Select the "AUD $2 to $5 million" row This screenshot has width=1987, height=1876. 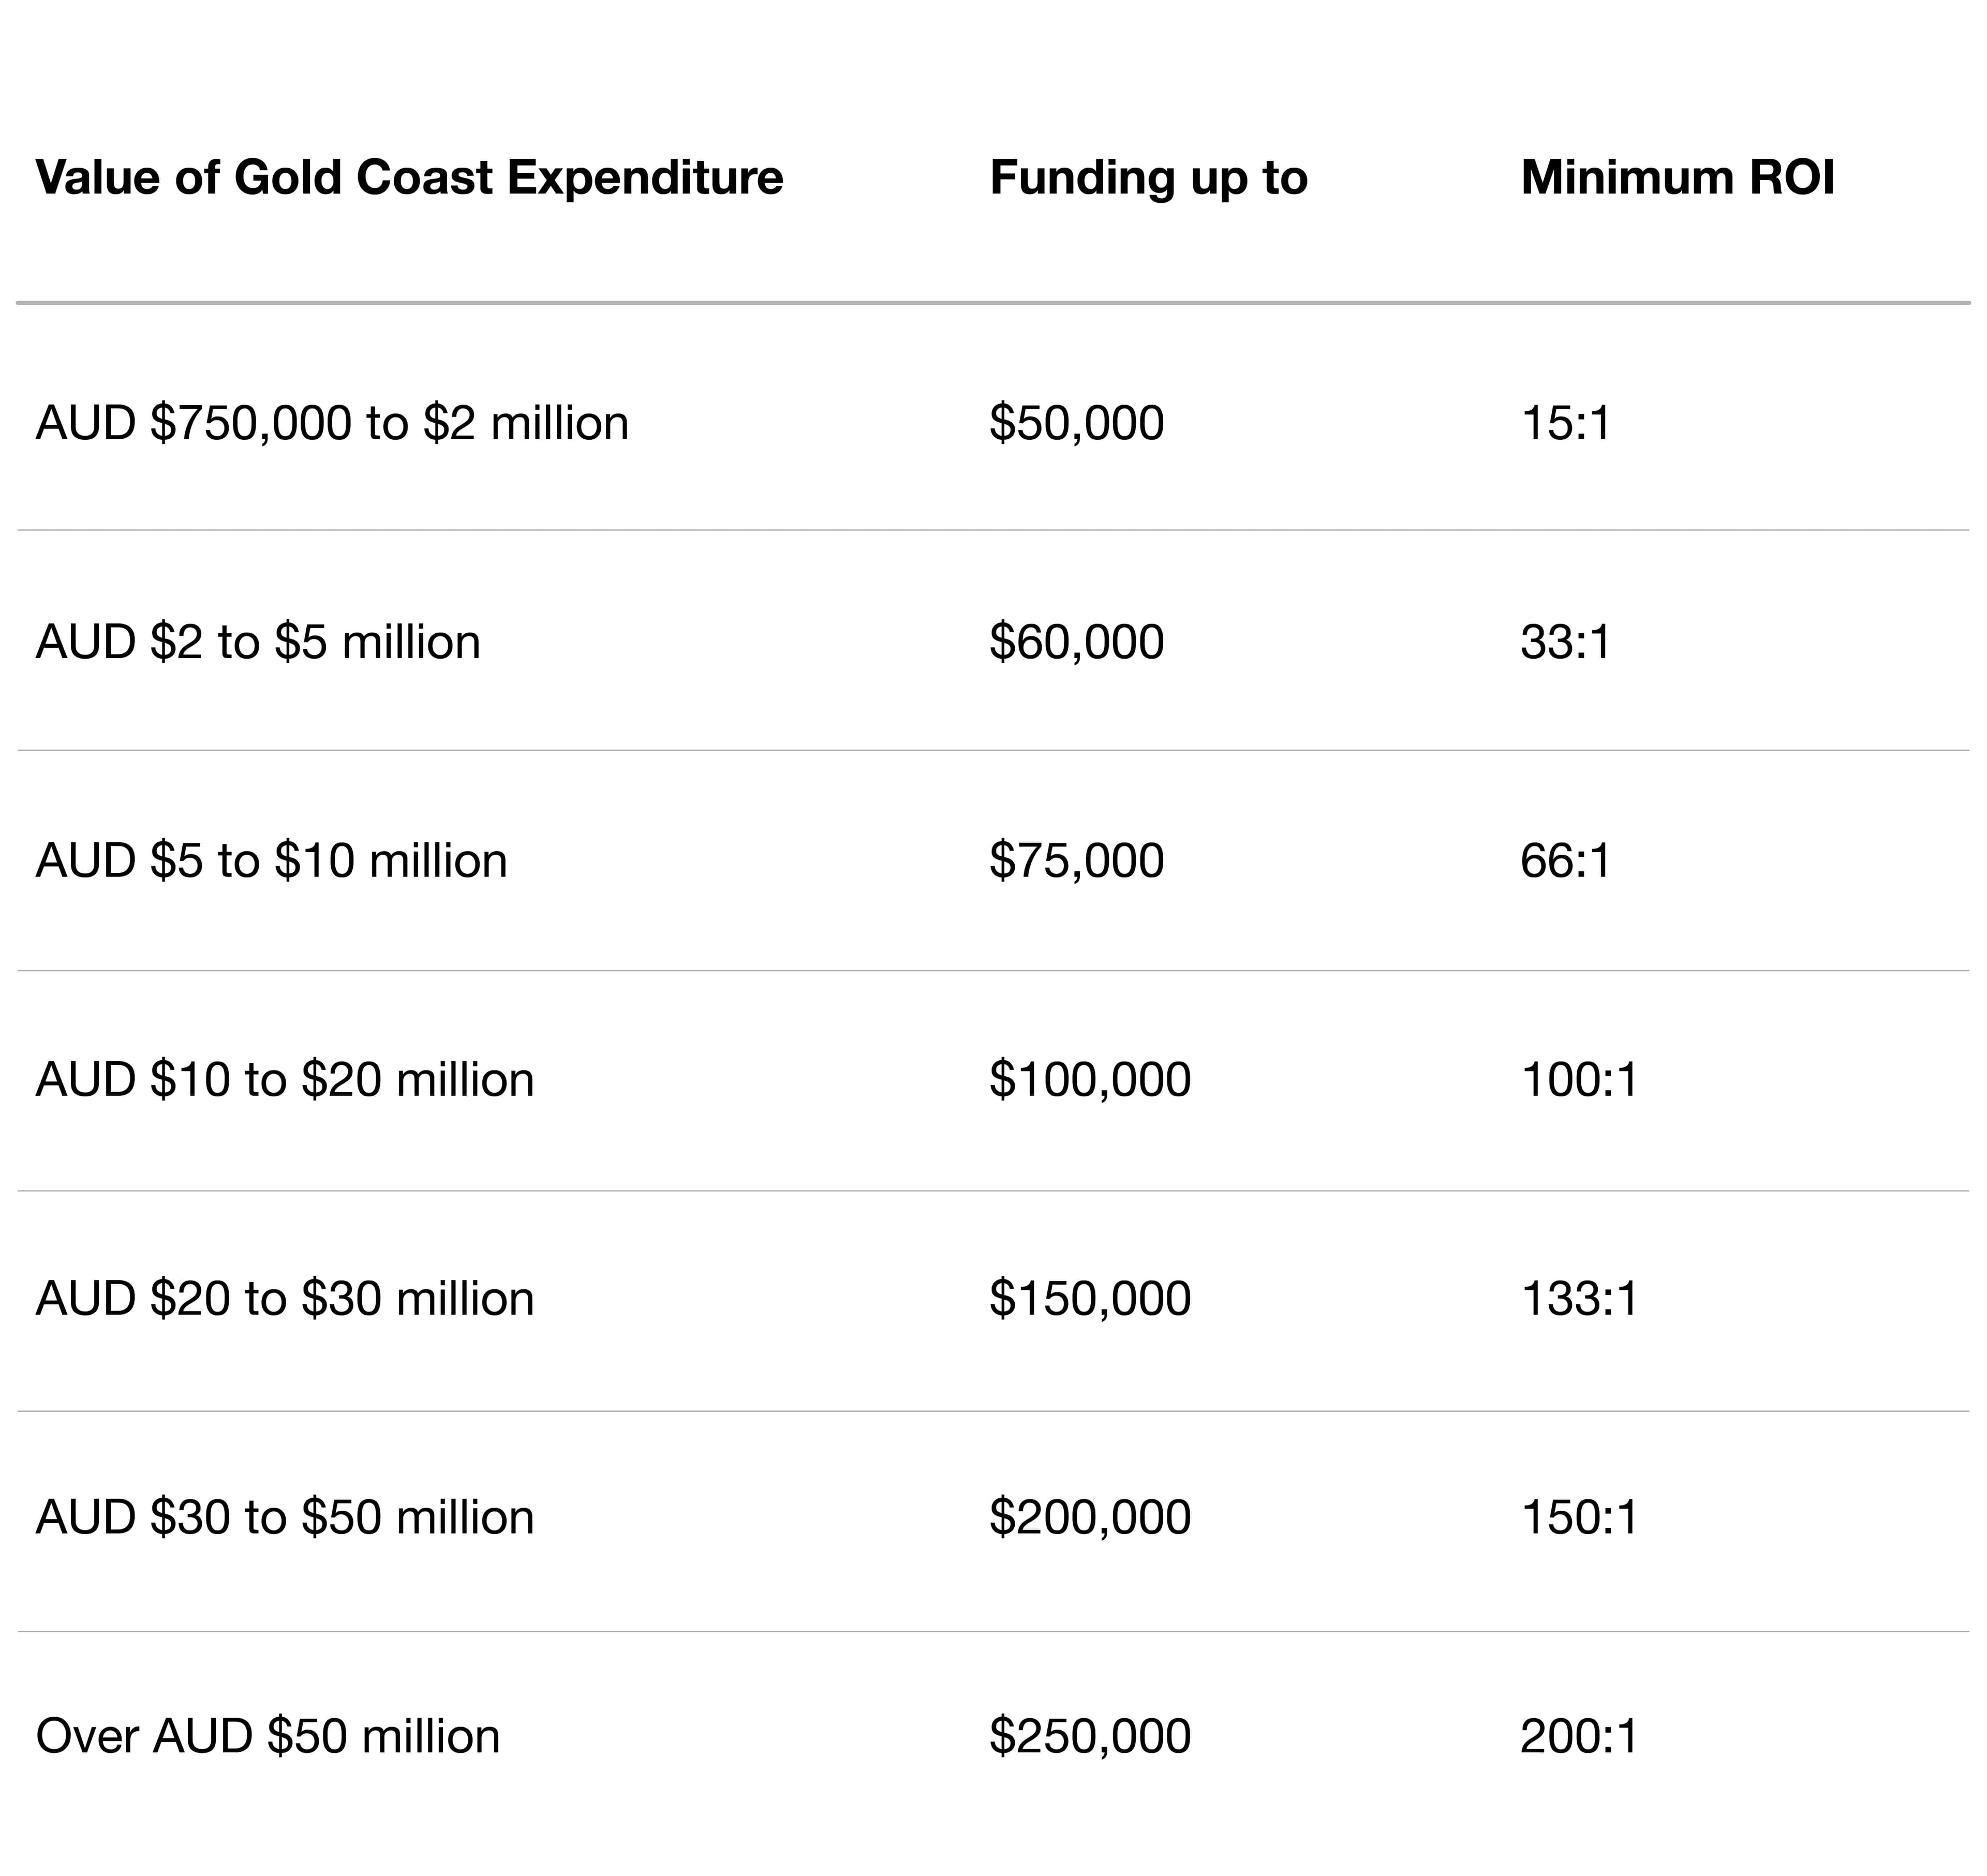click(x=258, y=642)
